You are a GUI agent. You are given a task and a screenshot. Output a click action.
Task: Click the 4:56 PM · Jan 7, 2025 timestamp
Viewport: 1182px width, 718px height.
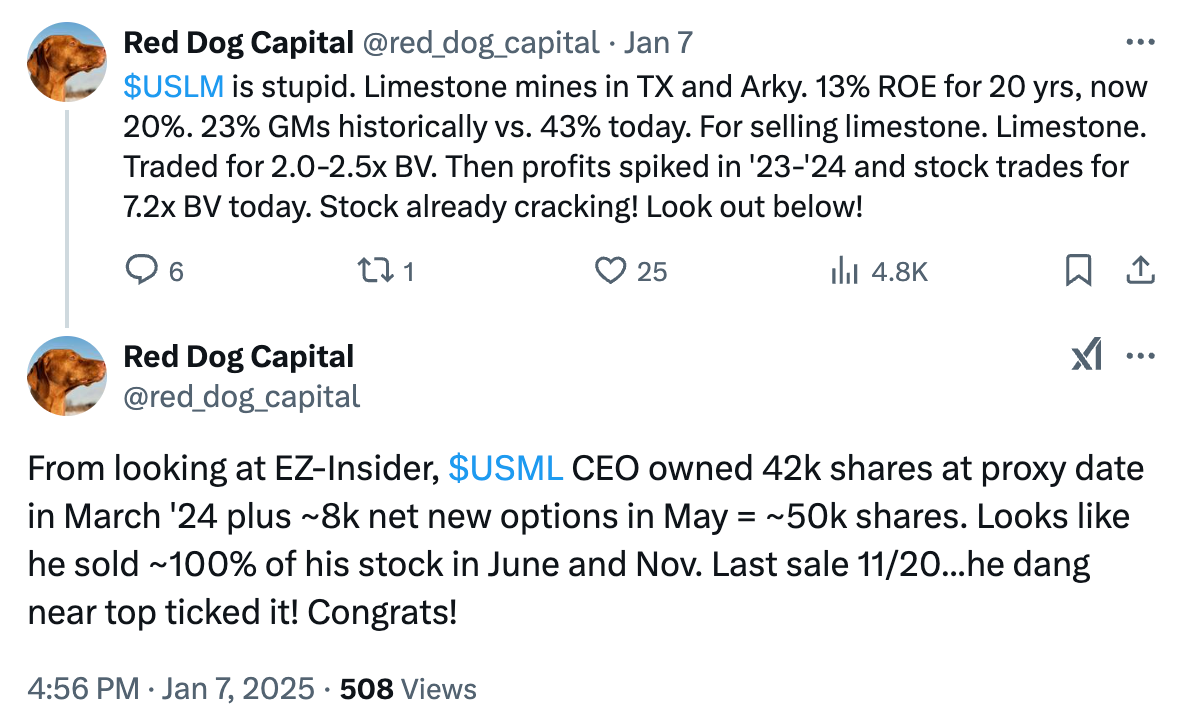click(x=171, y=689)
